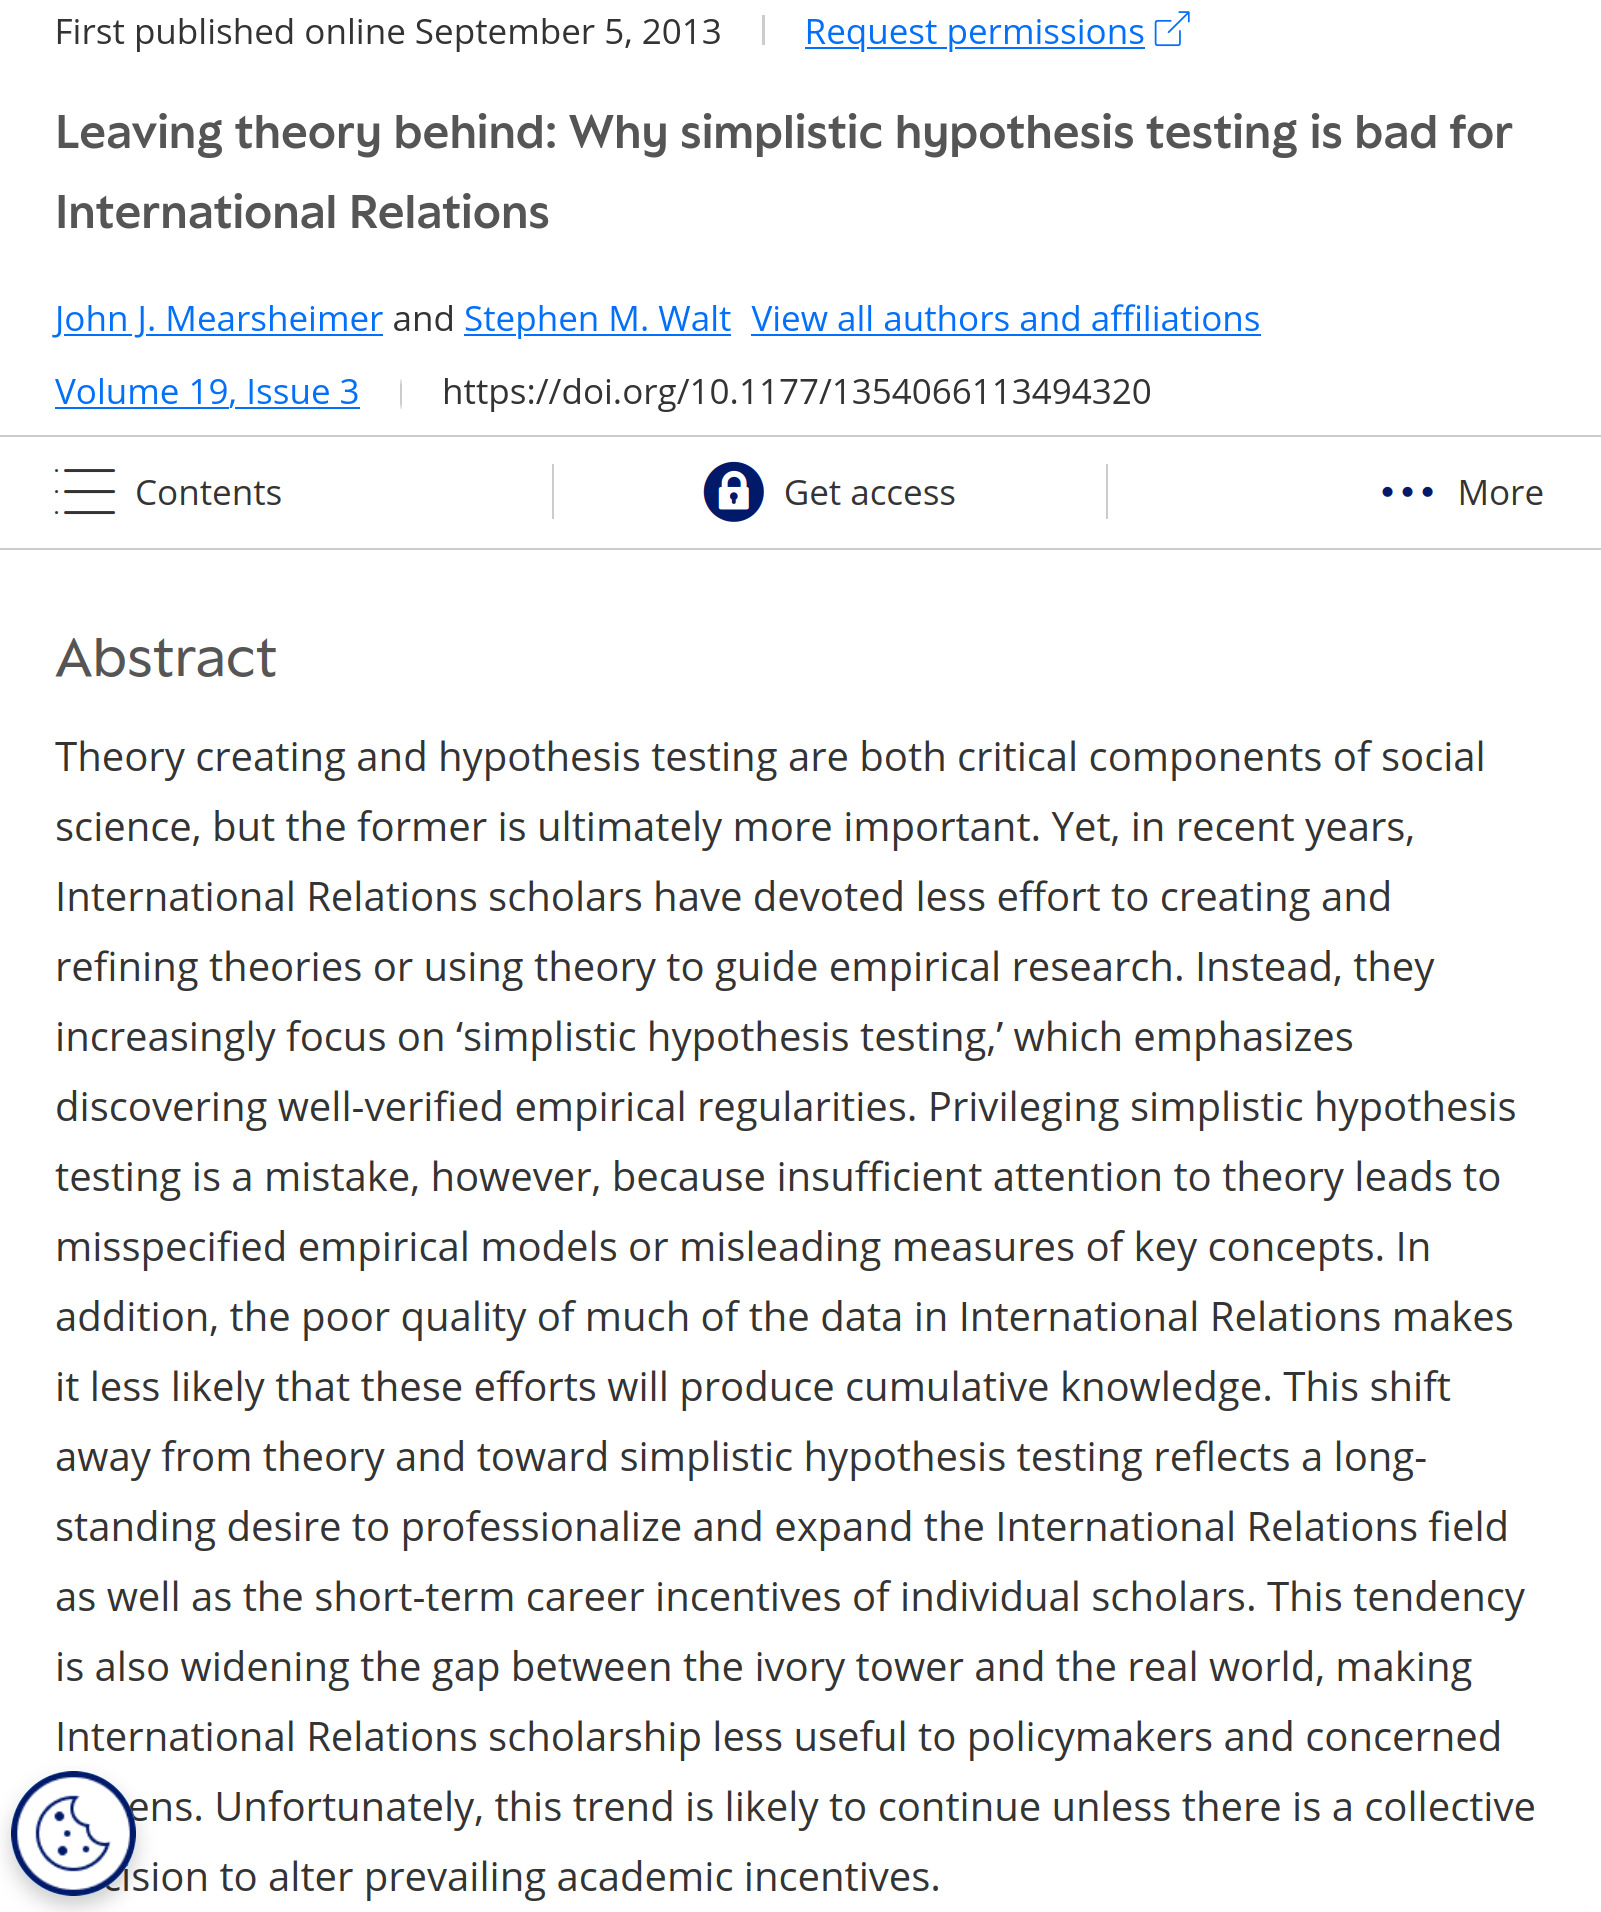Click the Contents list icon
Image resolution: width=1601 pixels, height=1912 pixels.
[x=86, y=492]
